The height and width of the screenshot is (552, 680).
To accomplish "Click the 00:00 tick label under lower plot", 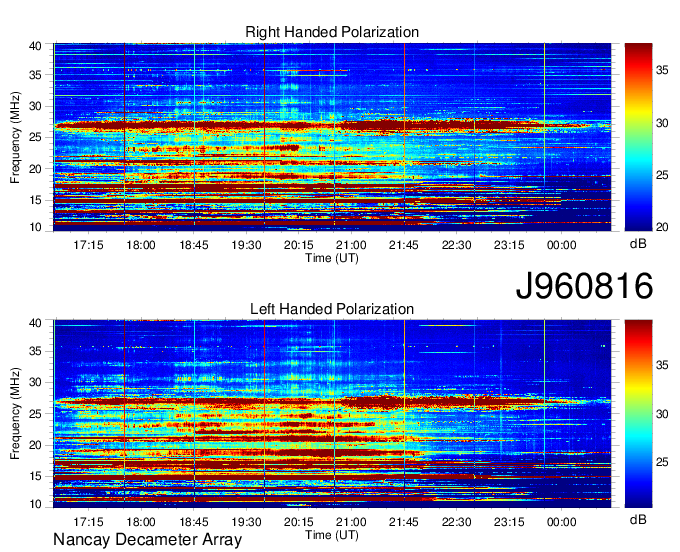I will point(562,522).
